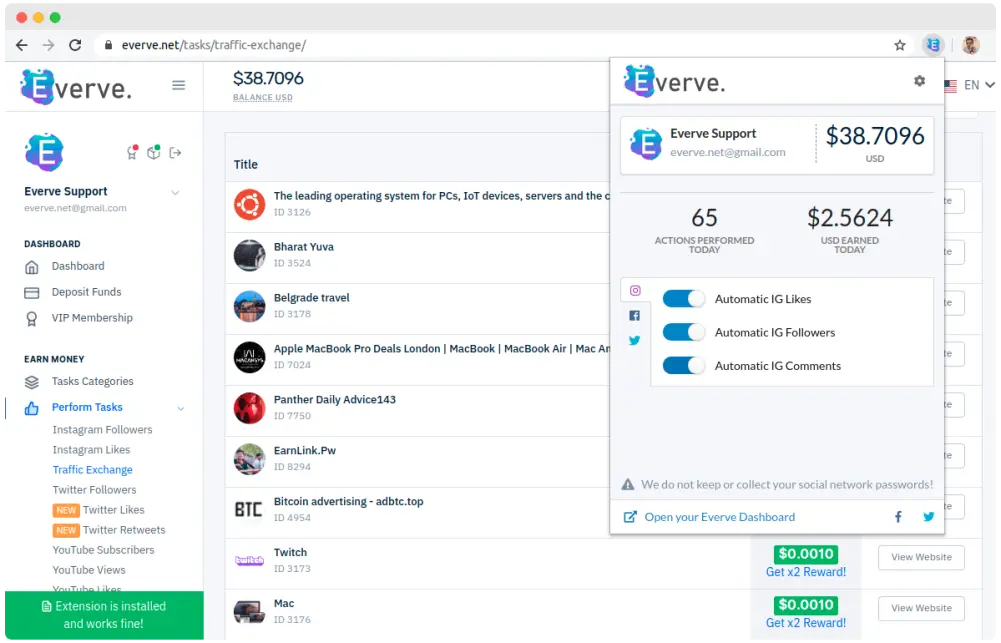Open the hamburger menu beside Everve logo
Viewport: 1001px width, 643px height.
coord(179,86)
